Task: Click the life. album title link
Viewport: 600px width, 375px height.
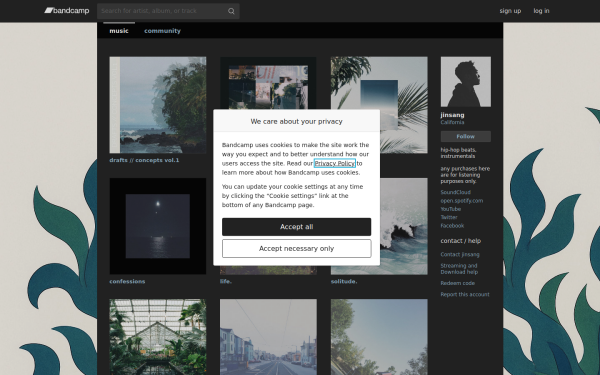Action: point(226,281)
